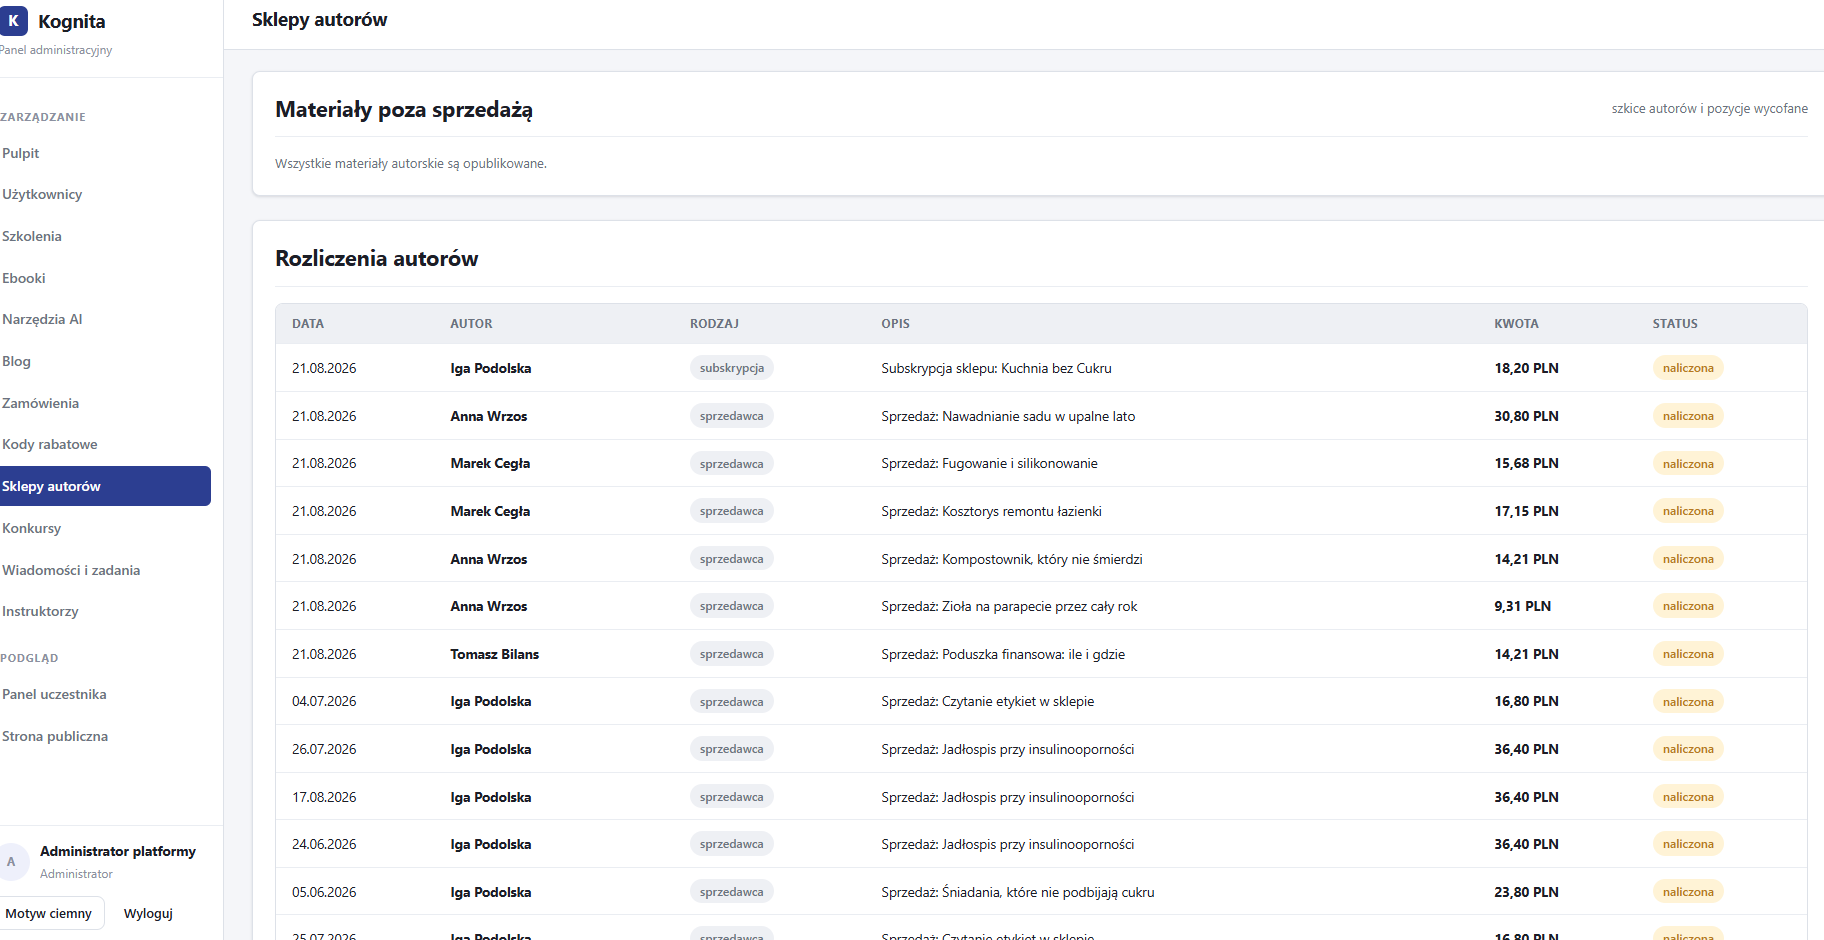The height and width of the screenshot is (940, 1824).
Task: Click naliczona status for Tomasz Bilans row
Action: point(1688,654)
